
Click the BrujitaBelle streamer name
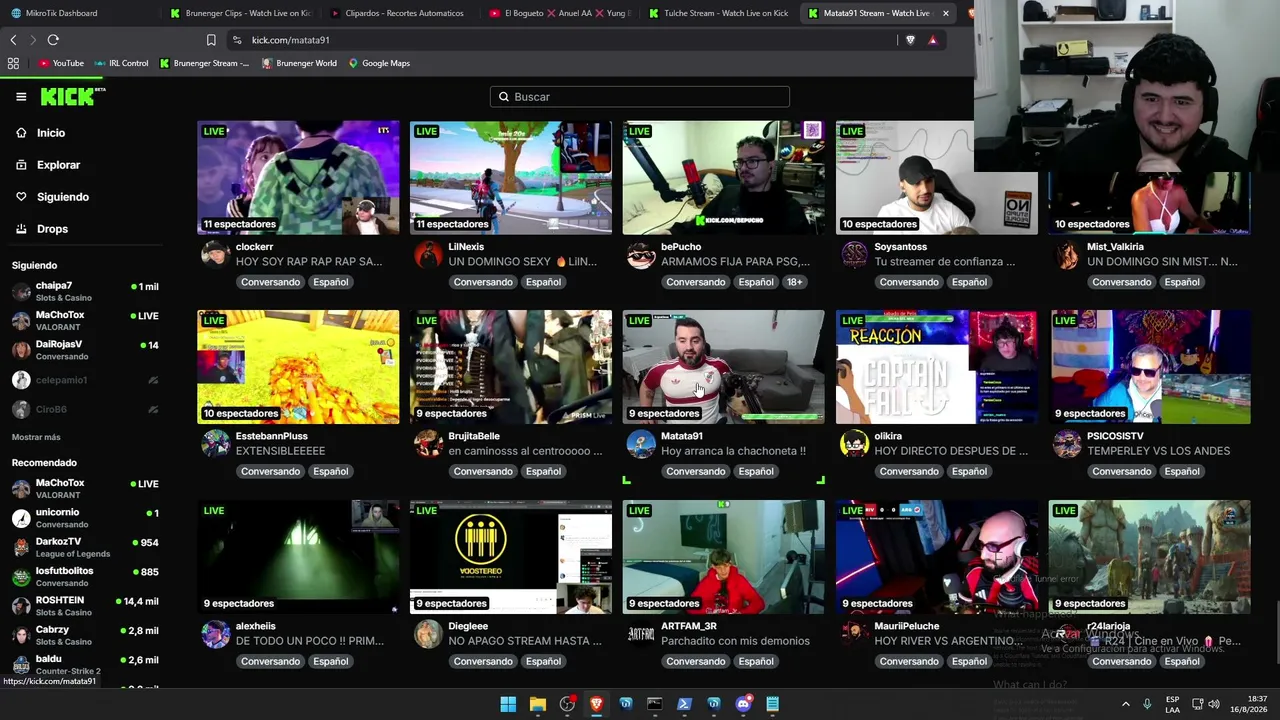tap(474, 436)
